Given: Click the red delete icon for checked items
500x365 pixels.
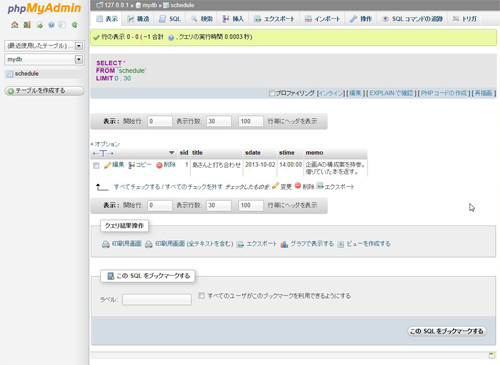Looking at the screenshot, I should 298,186.
